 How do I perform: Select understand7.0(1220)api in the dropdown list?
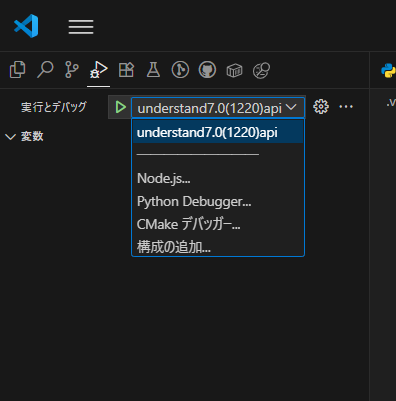tap(218, 132)
